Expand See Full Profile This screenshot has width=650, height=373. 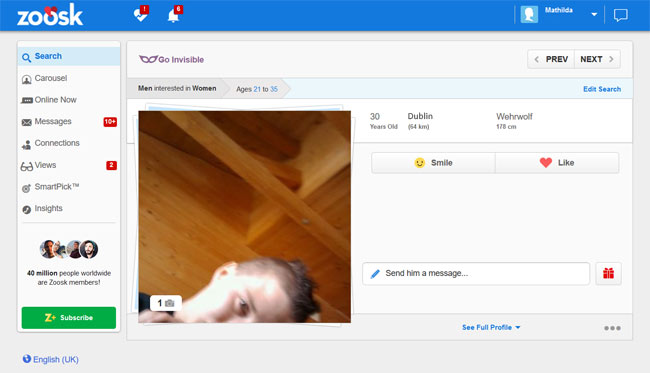[x=491, y=327]
